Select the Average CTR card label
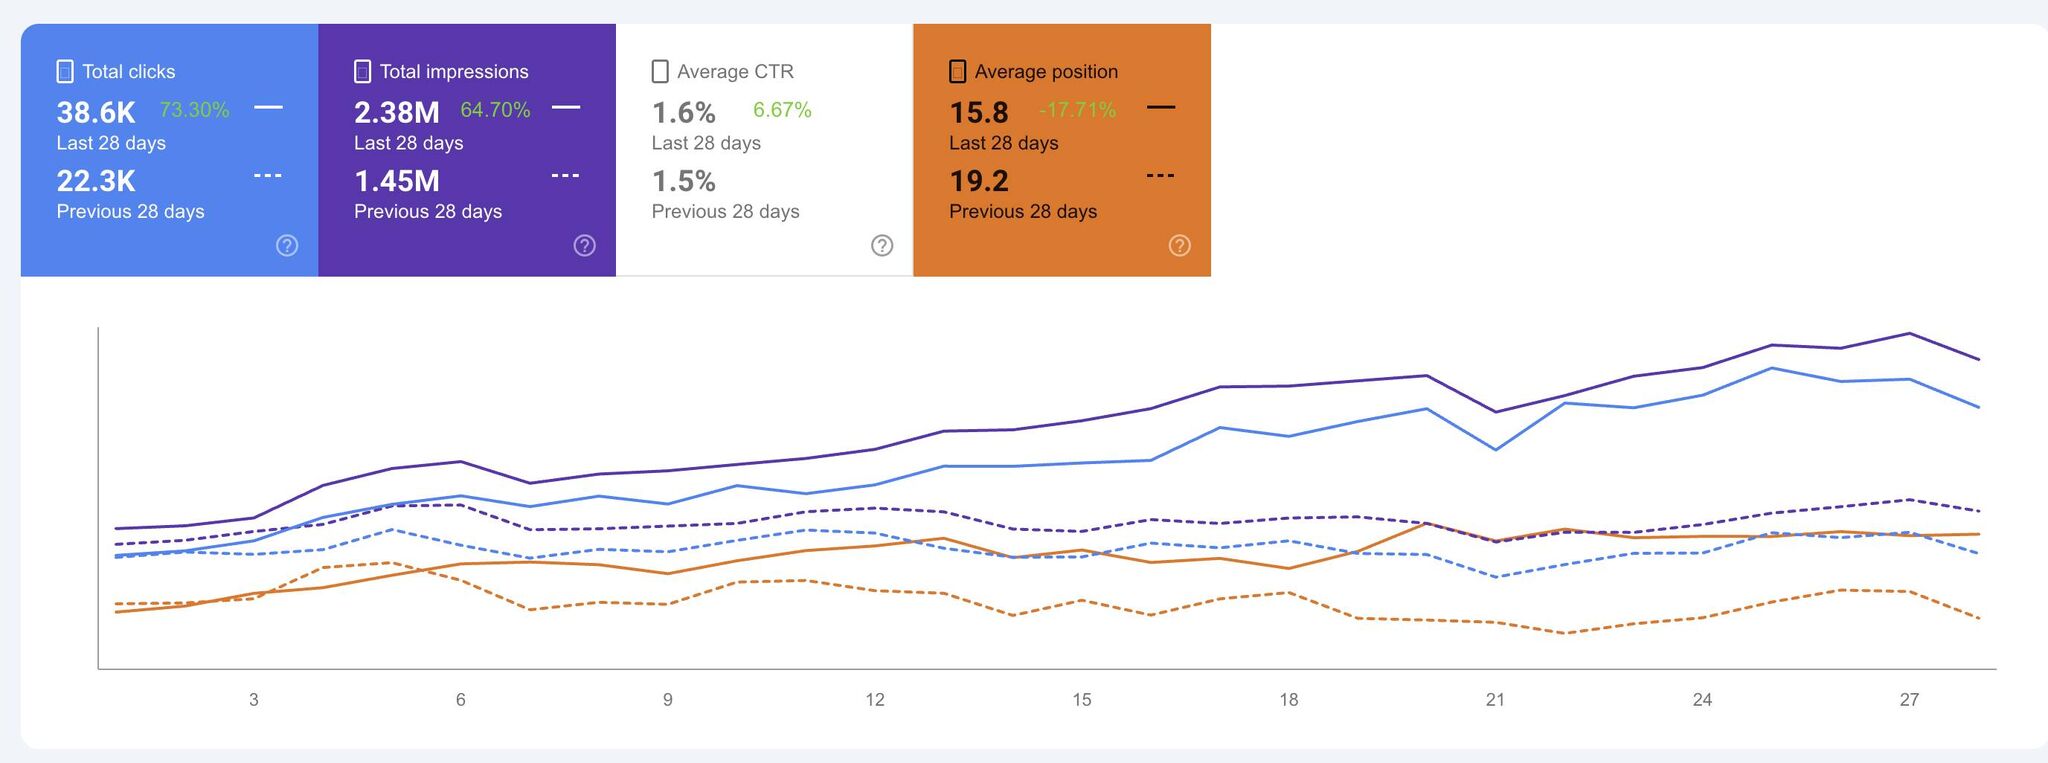 [735, 71]
